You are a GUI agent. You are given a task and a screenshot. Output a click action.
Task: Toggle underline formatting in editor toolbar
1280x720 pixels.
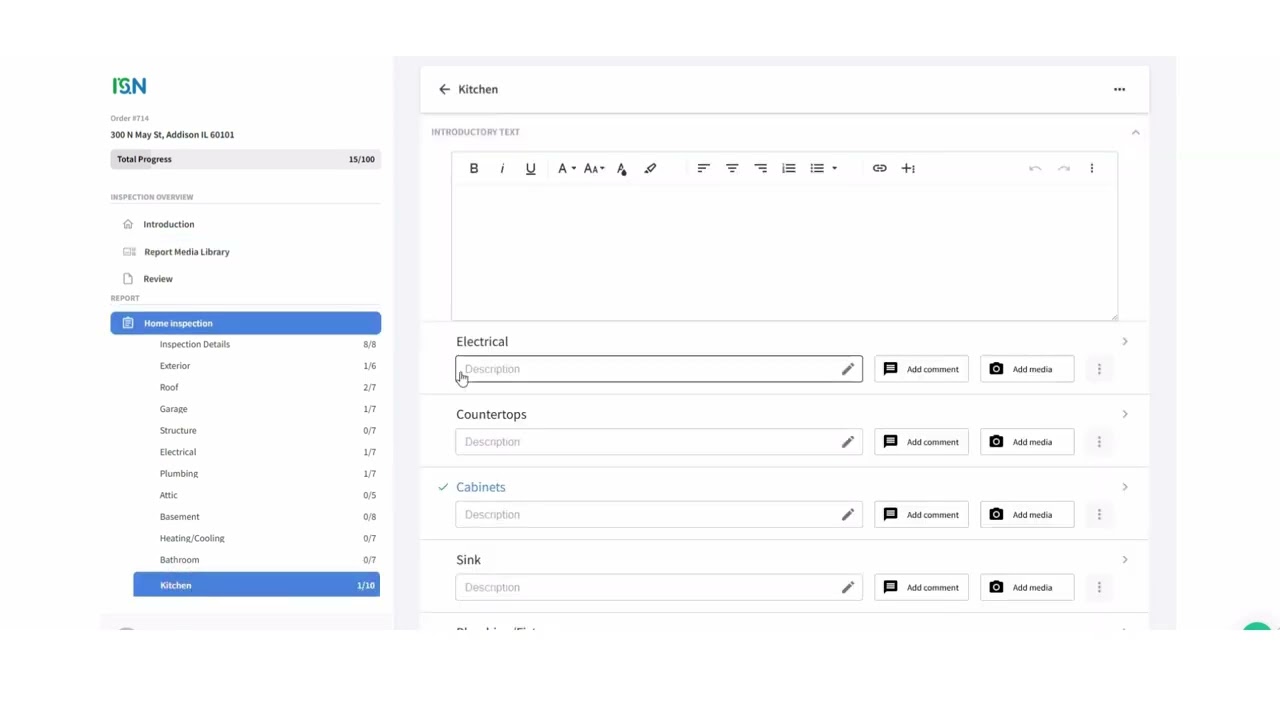531,168
